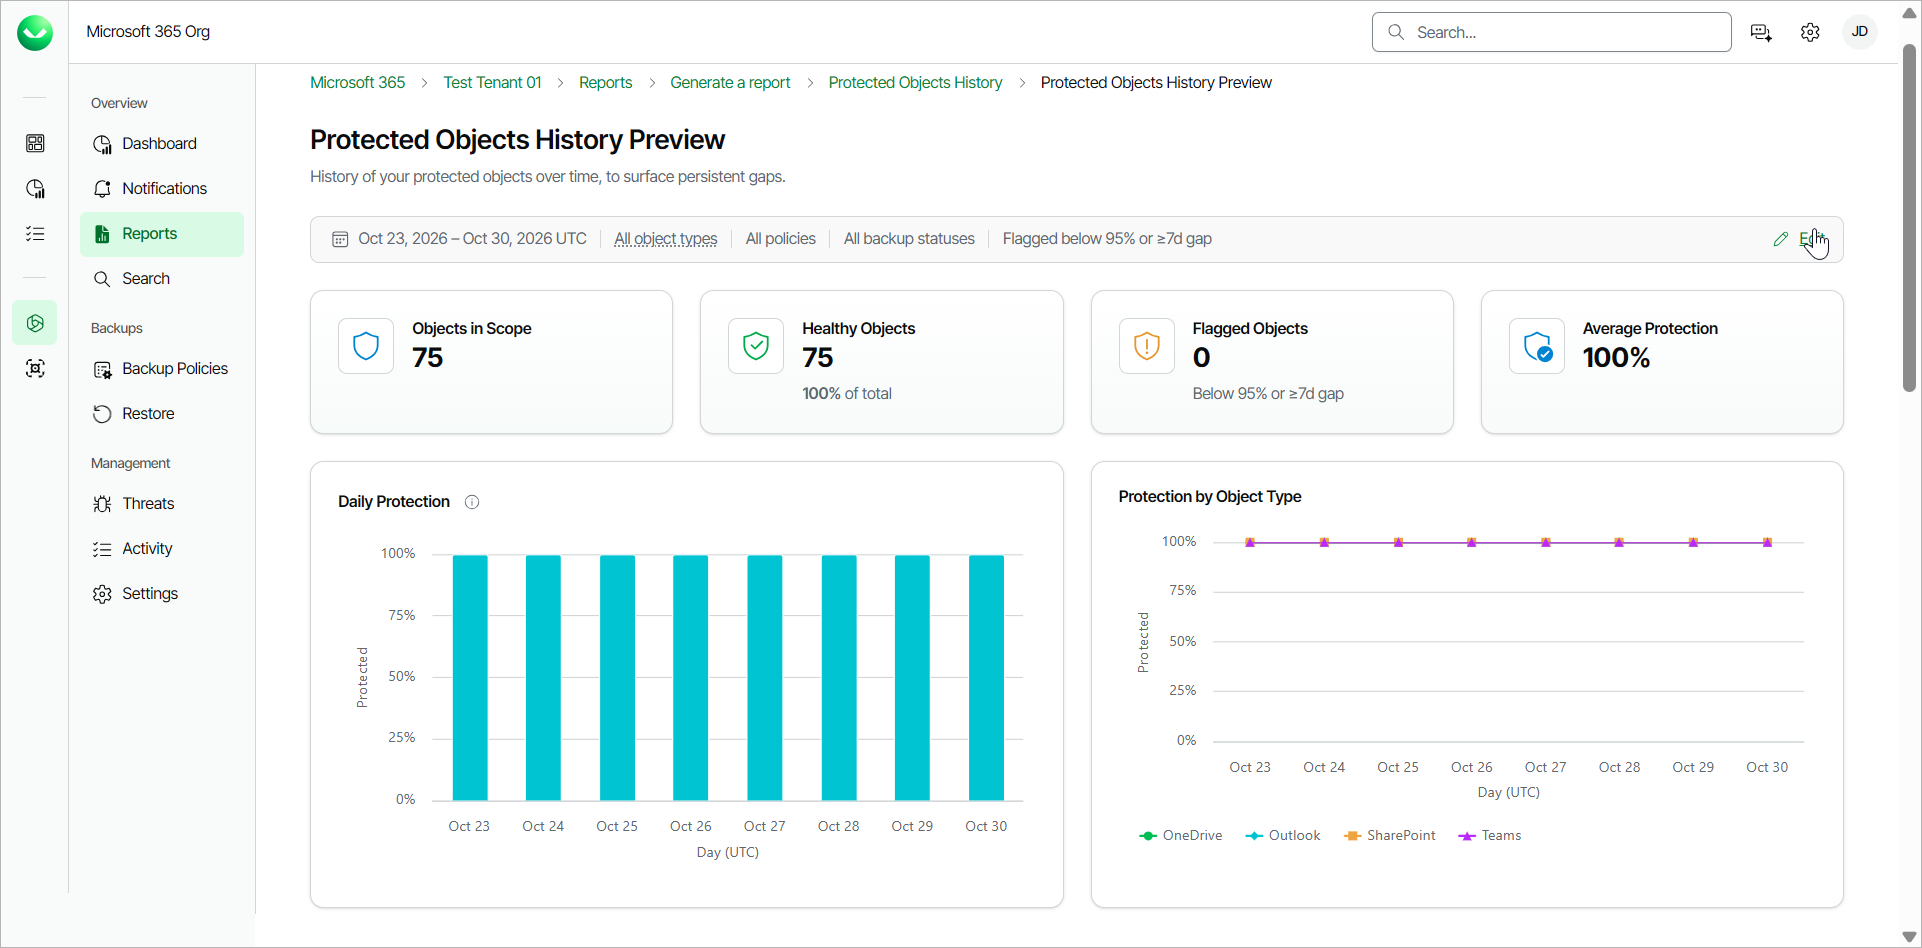The image size is (1922, 948).
Task: Go to Microsoft 365 breadcrumb
Action: 357,82
